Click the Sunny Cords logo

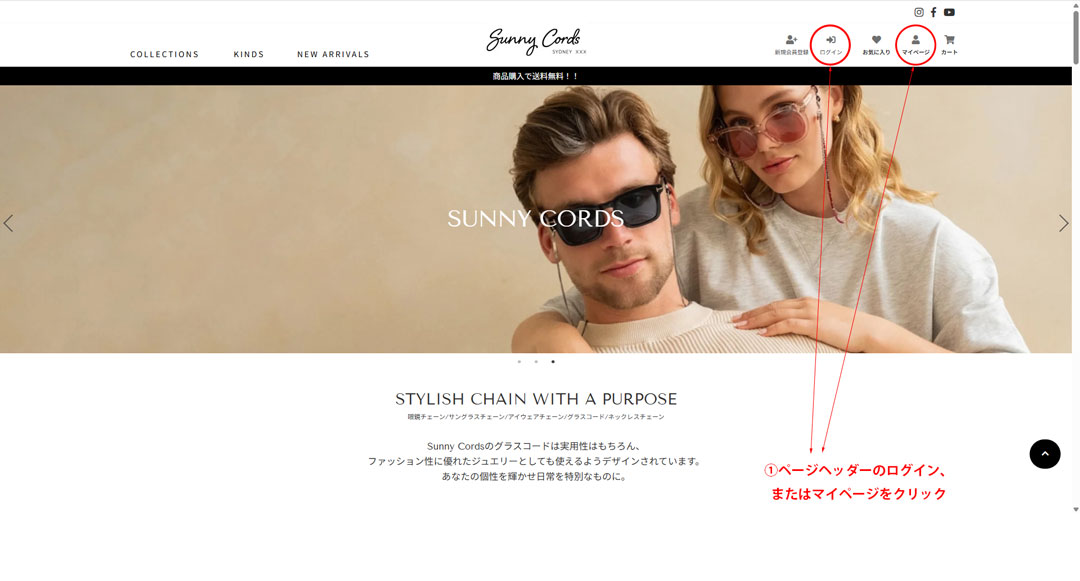(535, 41)
